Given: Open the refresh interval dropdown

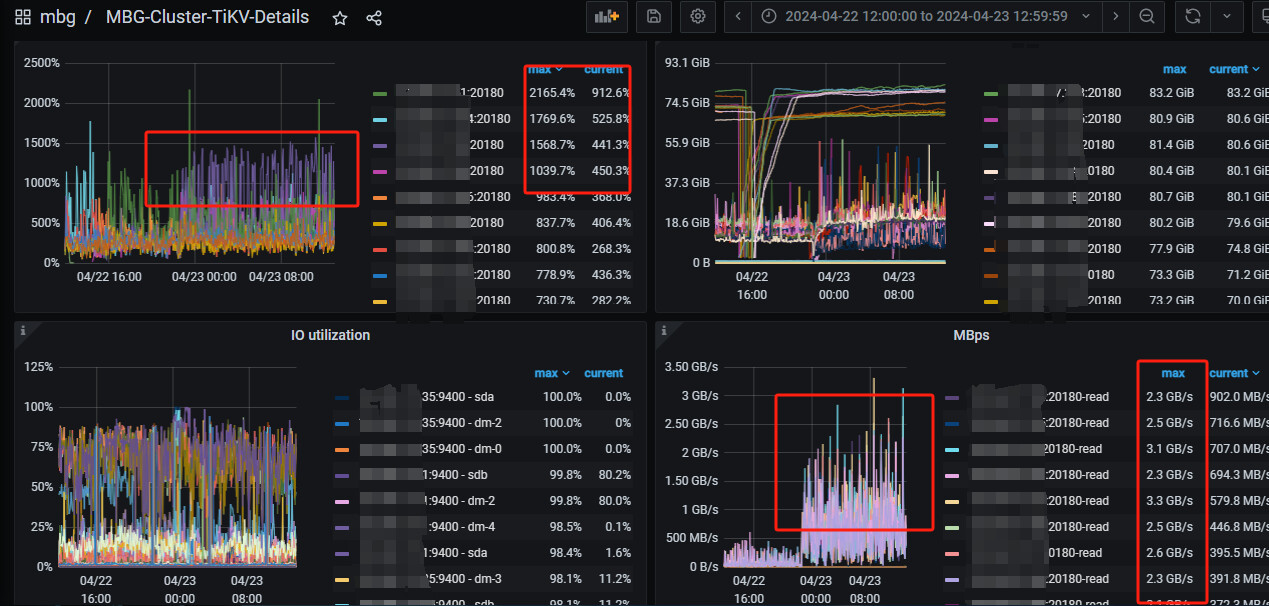Looking at the screenshot, I should (1227, 16).
